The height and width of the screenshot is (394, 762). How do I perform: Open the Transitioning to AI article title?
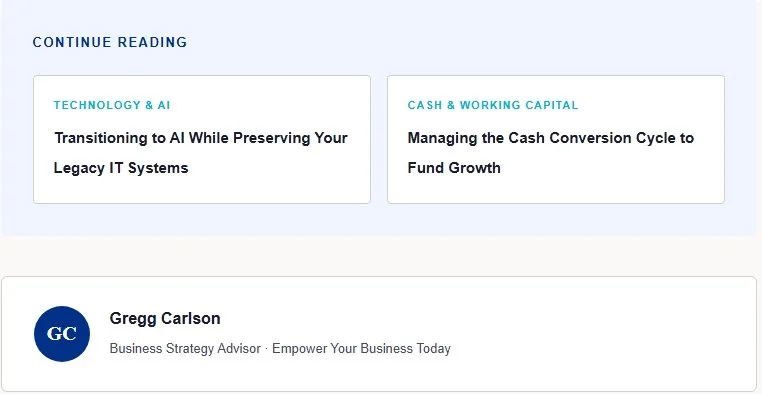[x=201, y=153]
